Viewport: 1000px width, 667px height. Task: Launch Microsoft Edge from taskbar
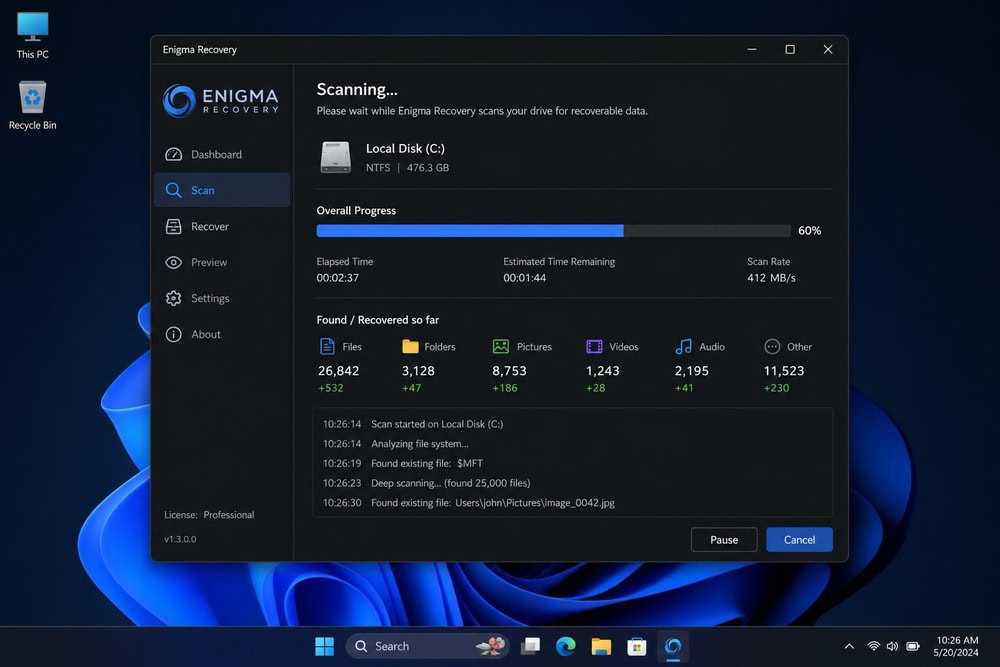click(566, 646)
